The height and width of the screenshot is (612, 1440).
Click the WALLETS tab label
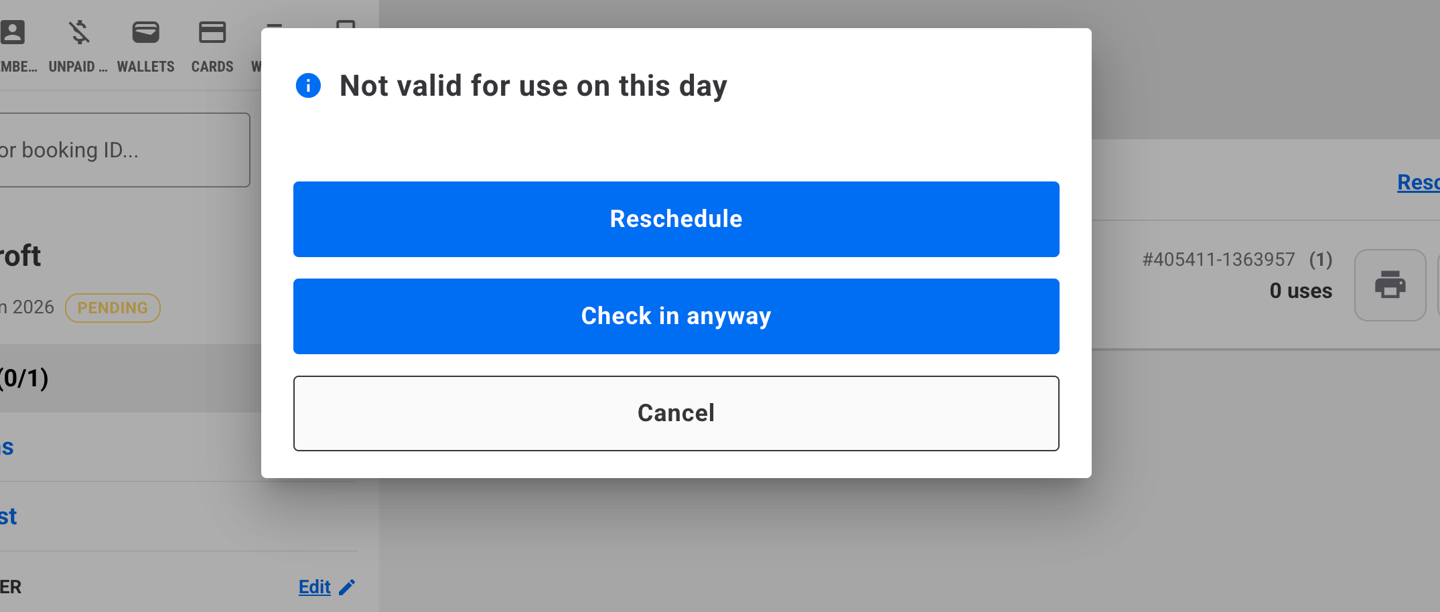click(x=146, y=67)
